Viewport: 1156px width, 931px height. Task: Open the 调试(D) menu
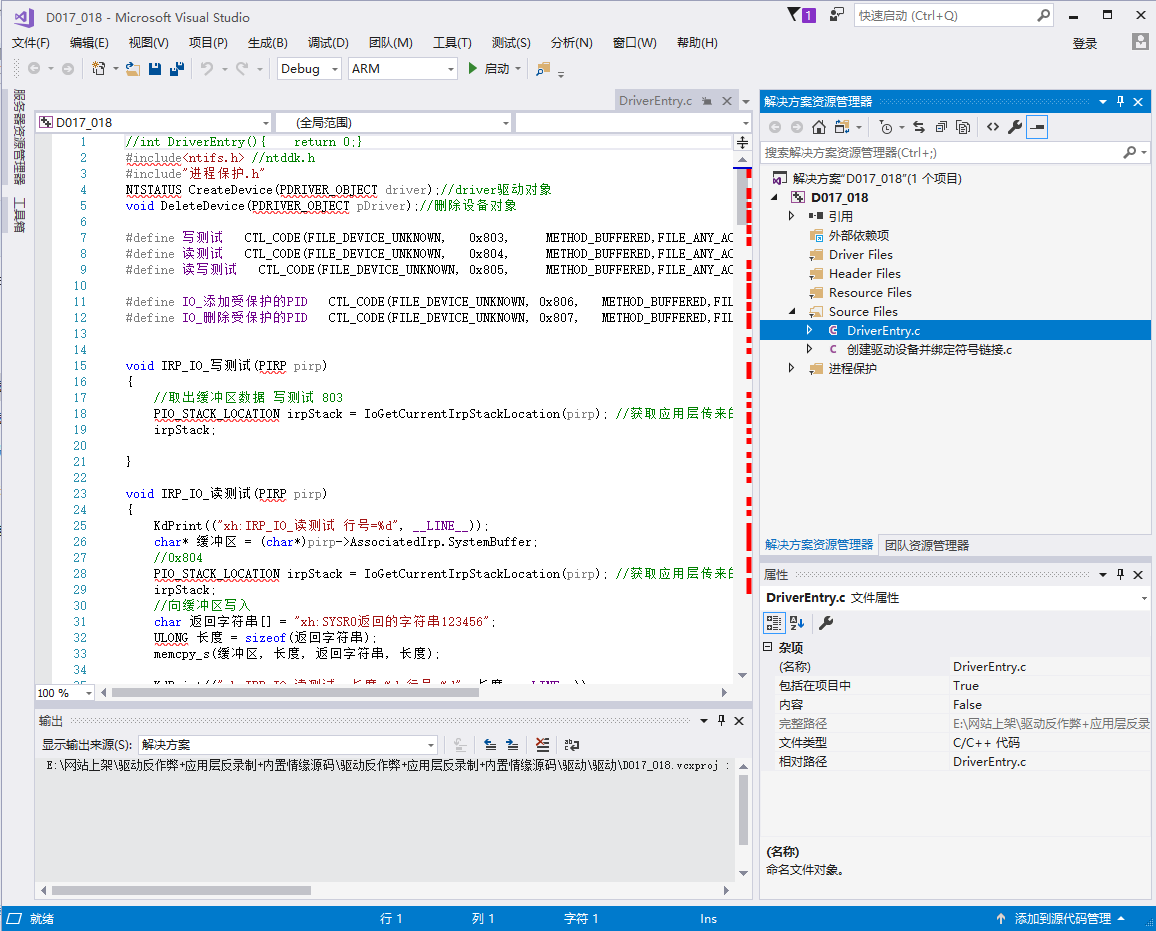pos(328,43)
